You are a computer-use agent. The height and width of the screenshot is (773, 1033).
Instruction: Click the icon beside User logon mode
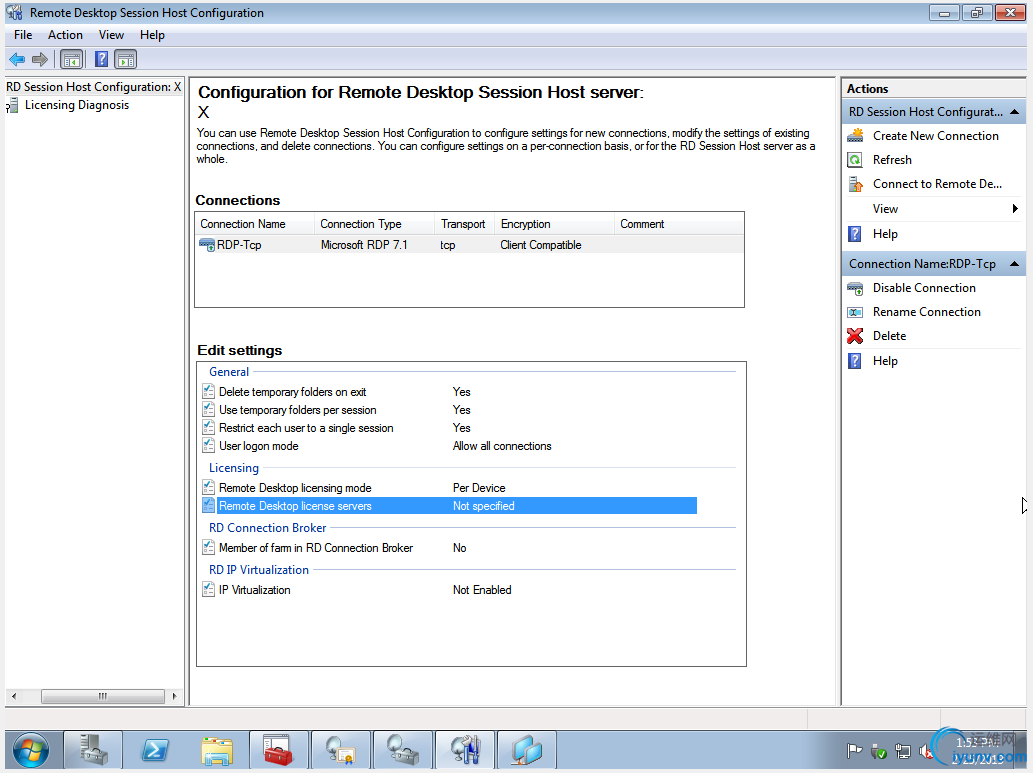tap(208, 445)
